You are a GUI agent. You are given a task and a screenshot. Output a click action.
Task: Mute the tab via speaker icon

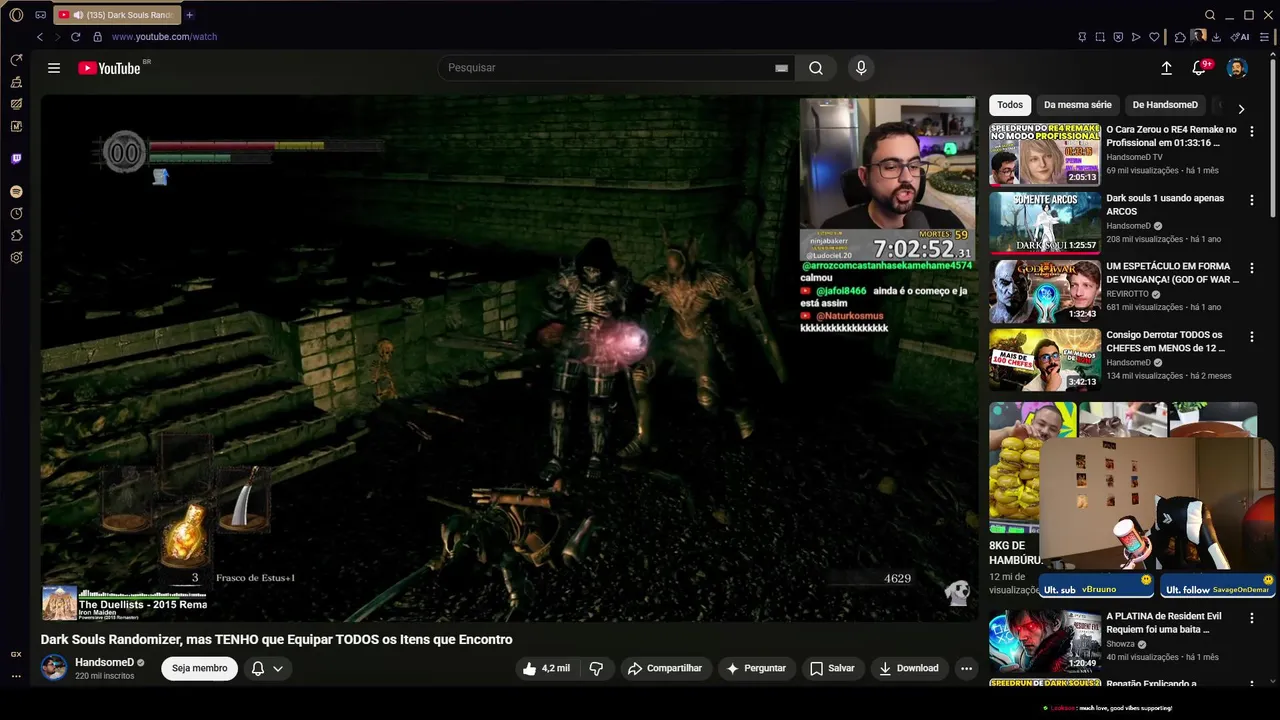(78, 15)
